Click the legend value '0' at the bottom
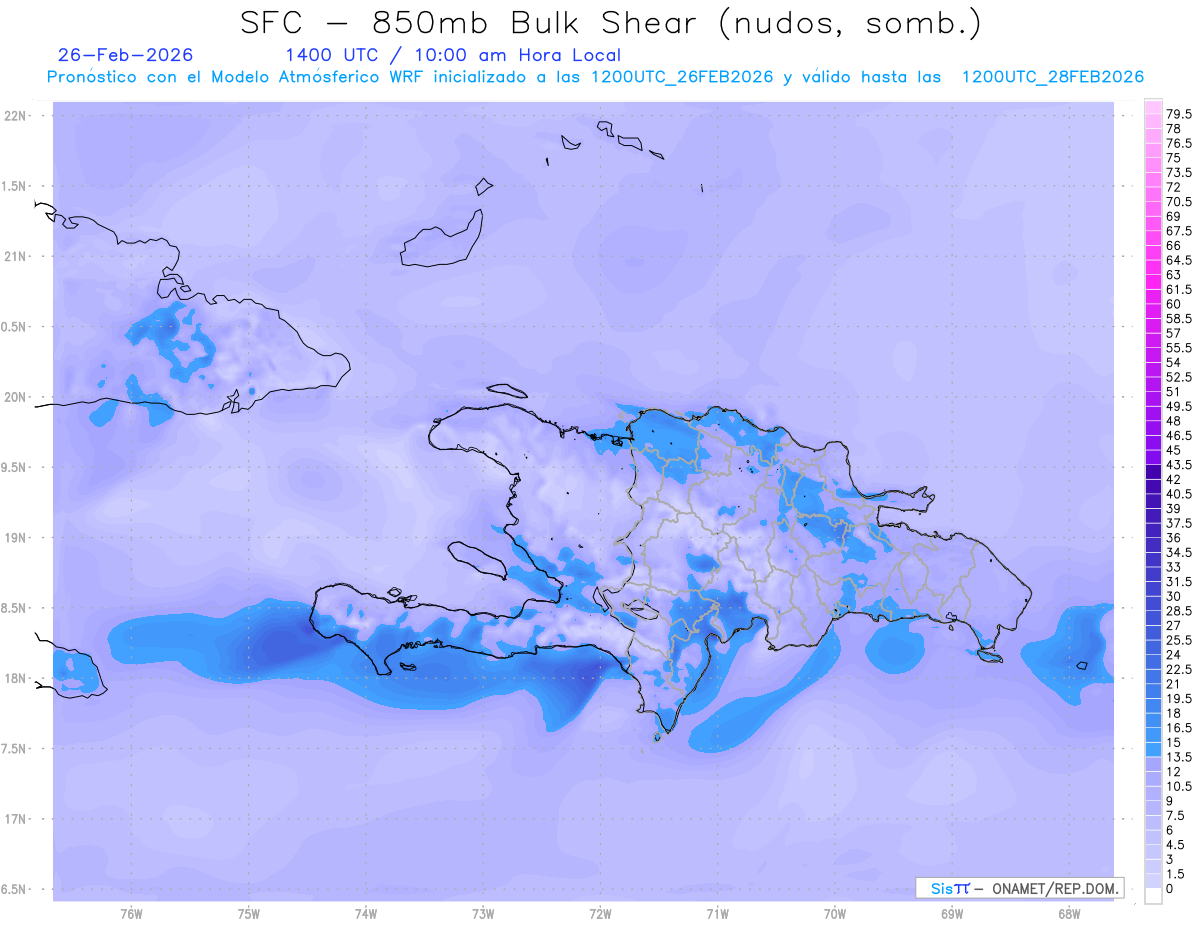This screenshot has width=1200, height=927. tap(1171, 888)
